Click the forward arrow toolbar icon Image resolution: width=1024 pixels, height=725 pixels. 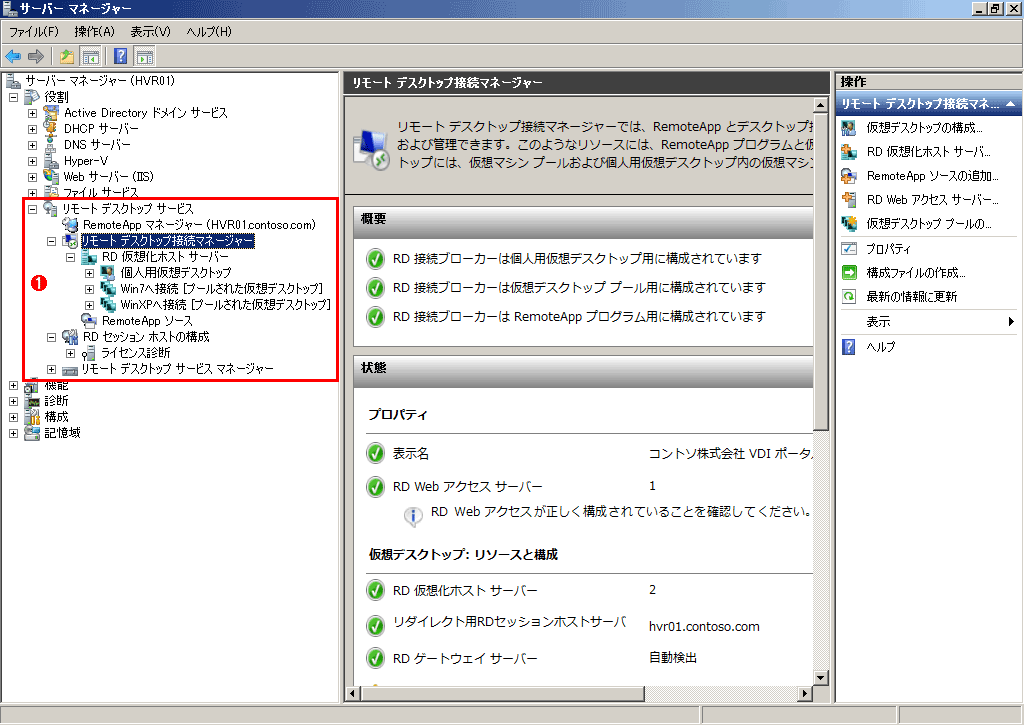(35, 56)
